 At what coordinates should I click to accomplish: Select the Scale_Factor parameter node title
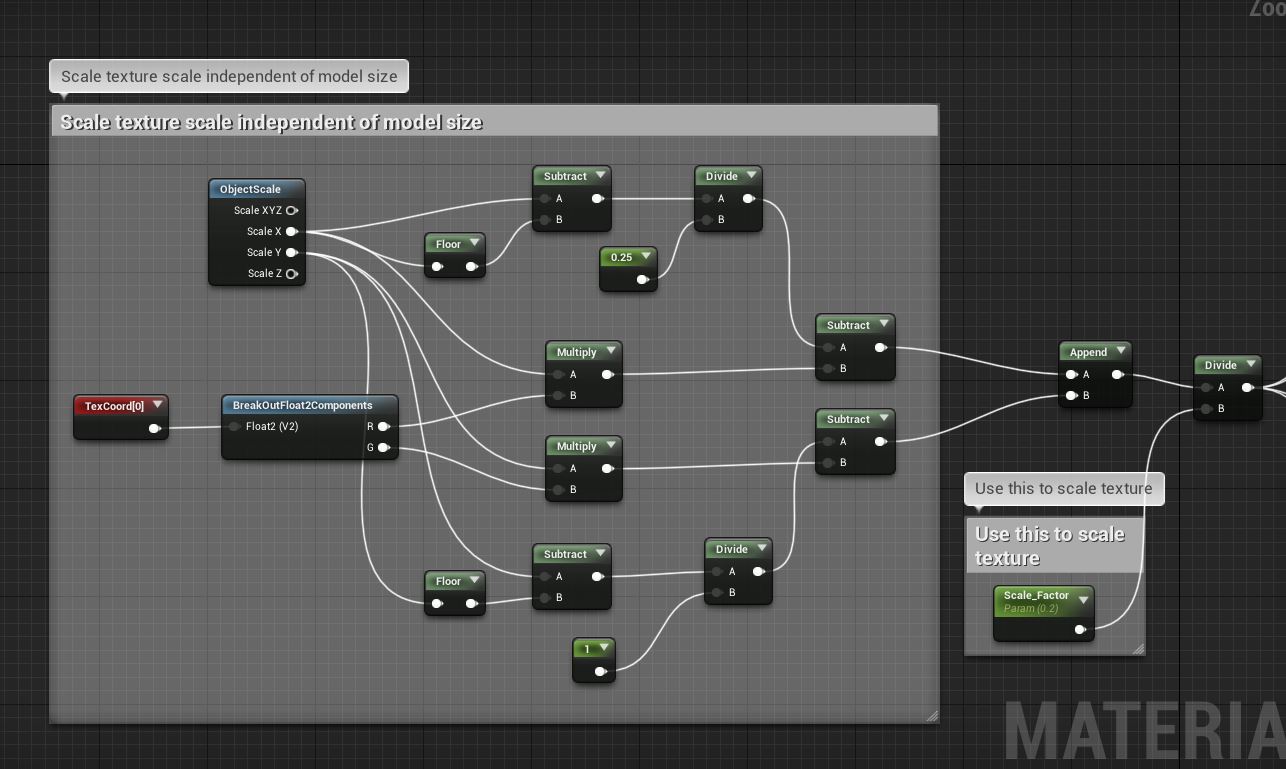(x=1036, y=595)
